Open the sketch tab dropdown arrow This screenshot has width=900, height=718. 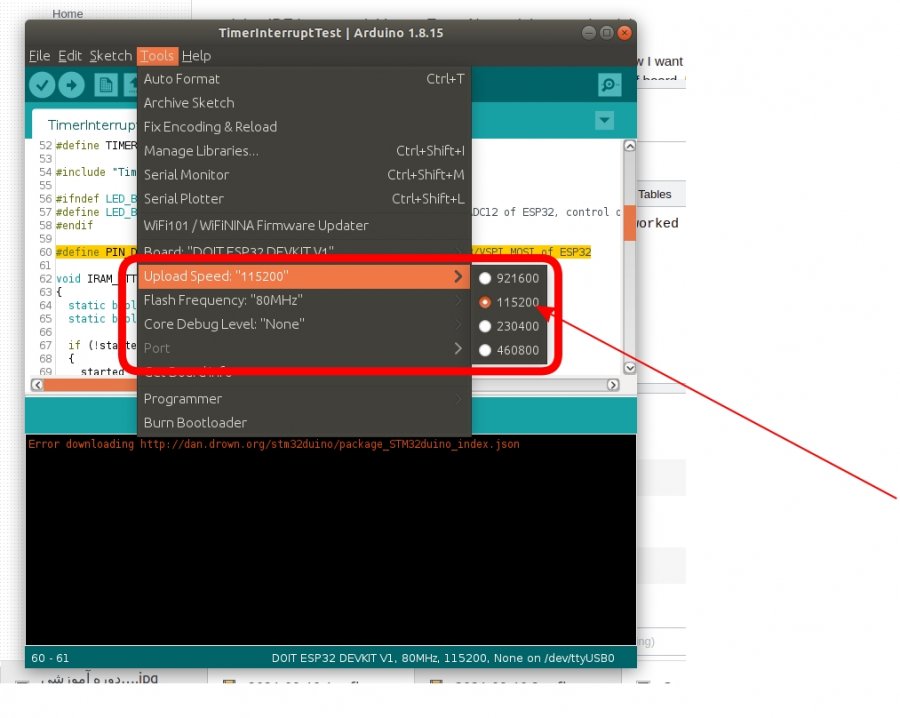[x=604, y=121]
